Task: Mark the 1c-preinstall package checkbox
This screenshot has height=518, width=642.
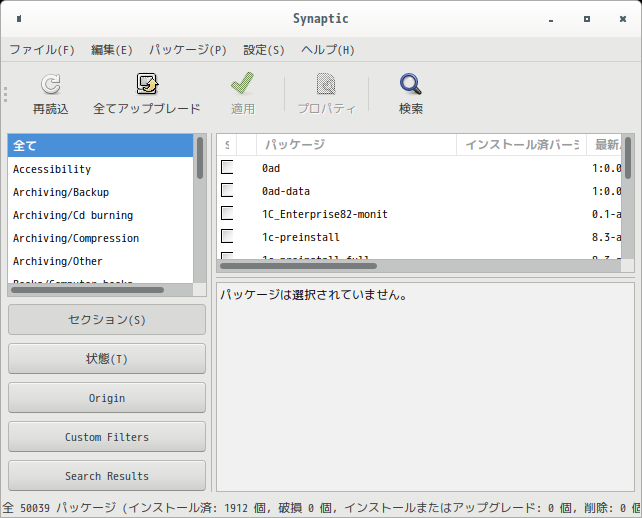Action: point(227,236)
